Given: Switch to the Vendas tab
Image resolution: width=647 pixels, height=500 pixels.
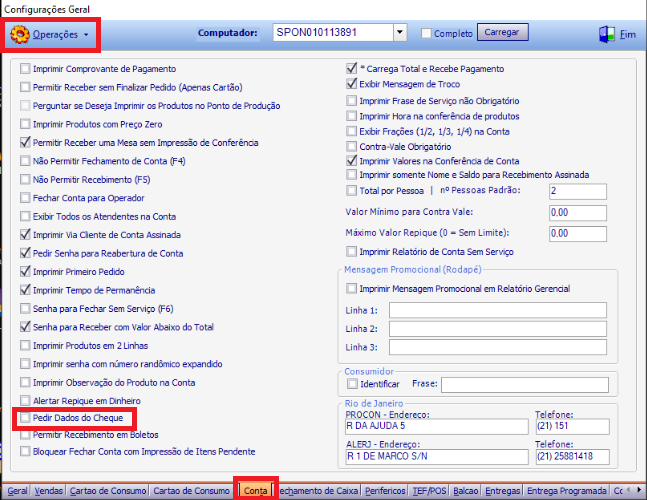Looking at the screenshot, I should click(49, 491).
